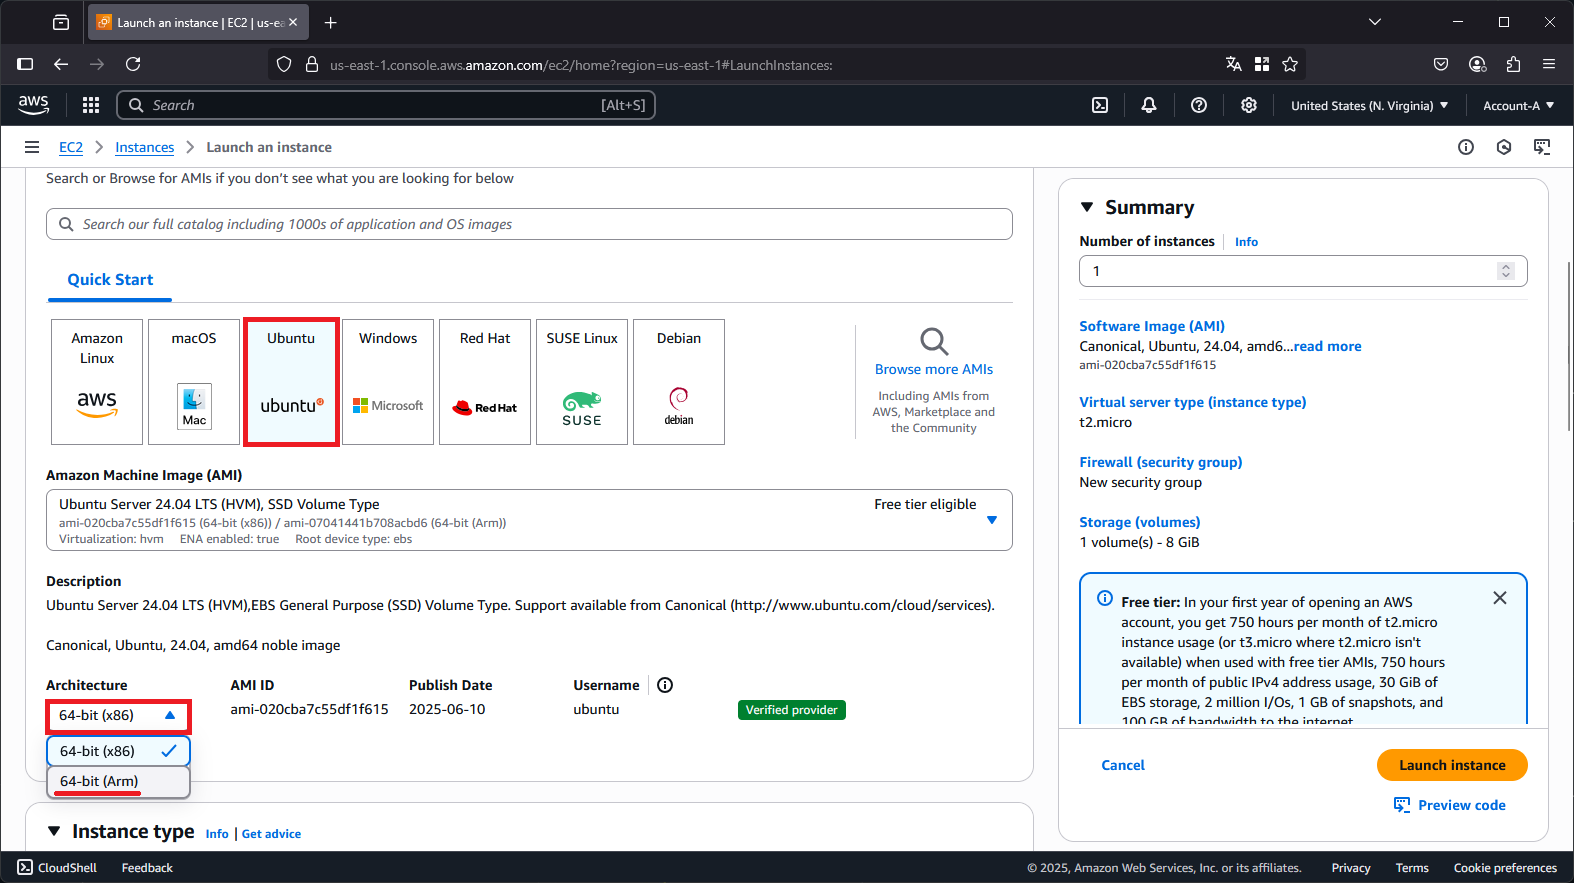Viewport: 1574px width, 883px height.
Task: Collapse the Summary section
Action: point(1087,207)
